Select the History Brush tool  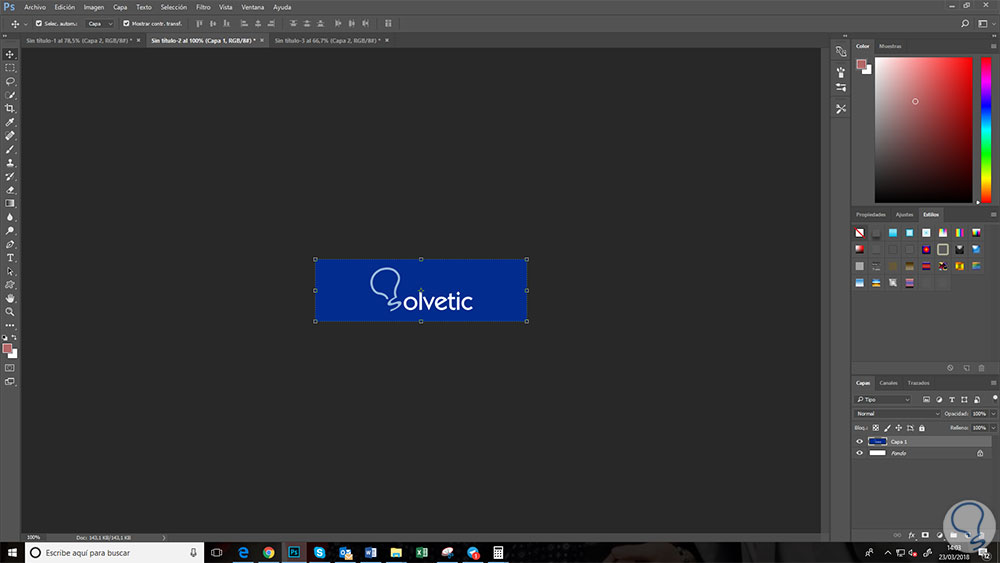point(10,177)
